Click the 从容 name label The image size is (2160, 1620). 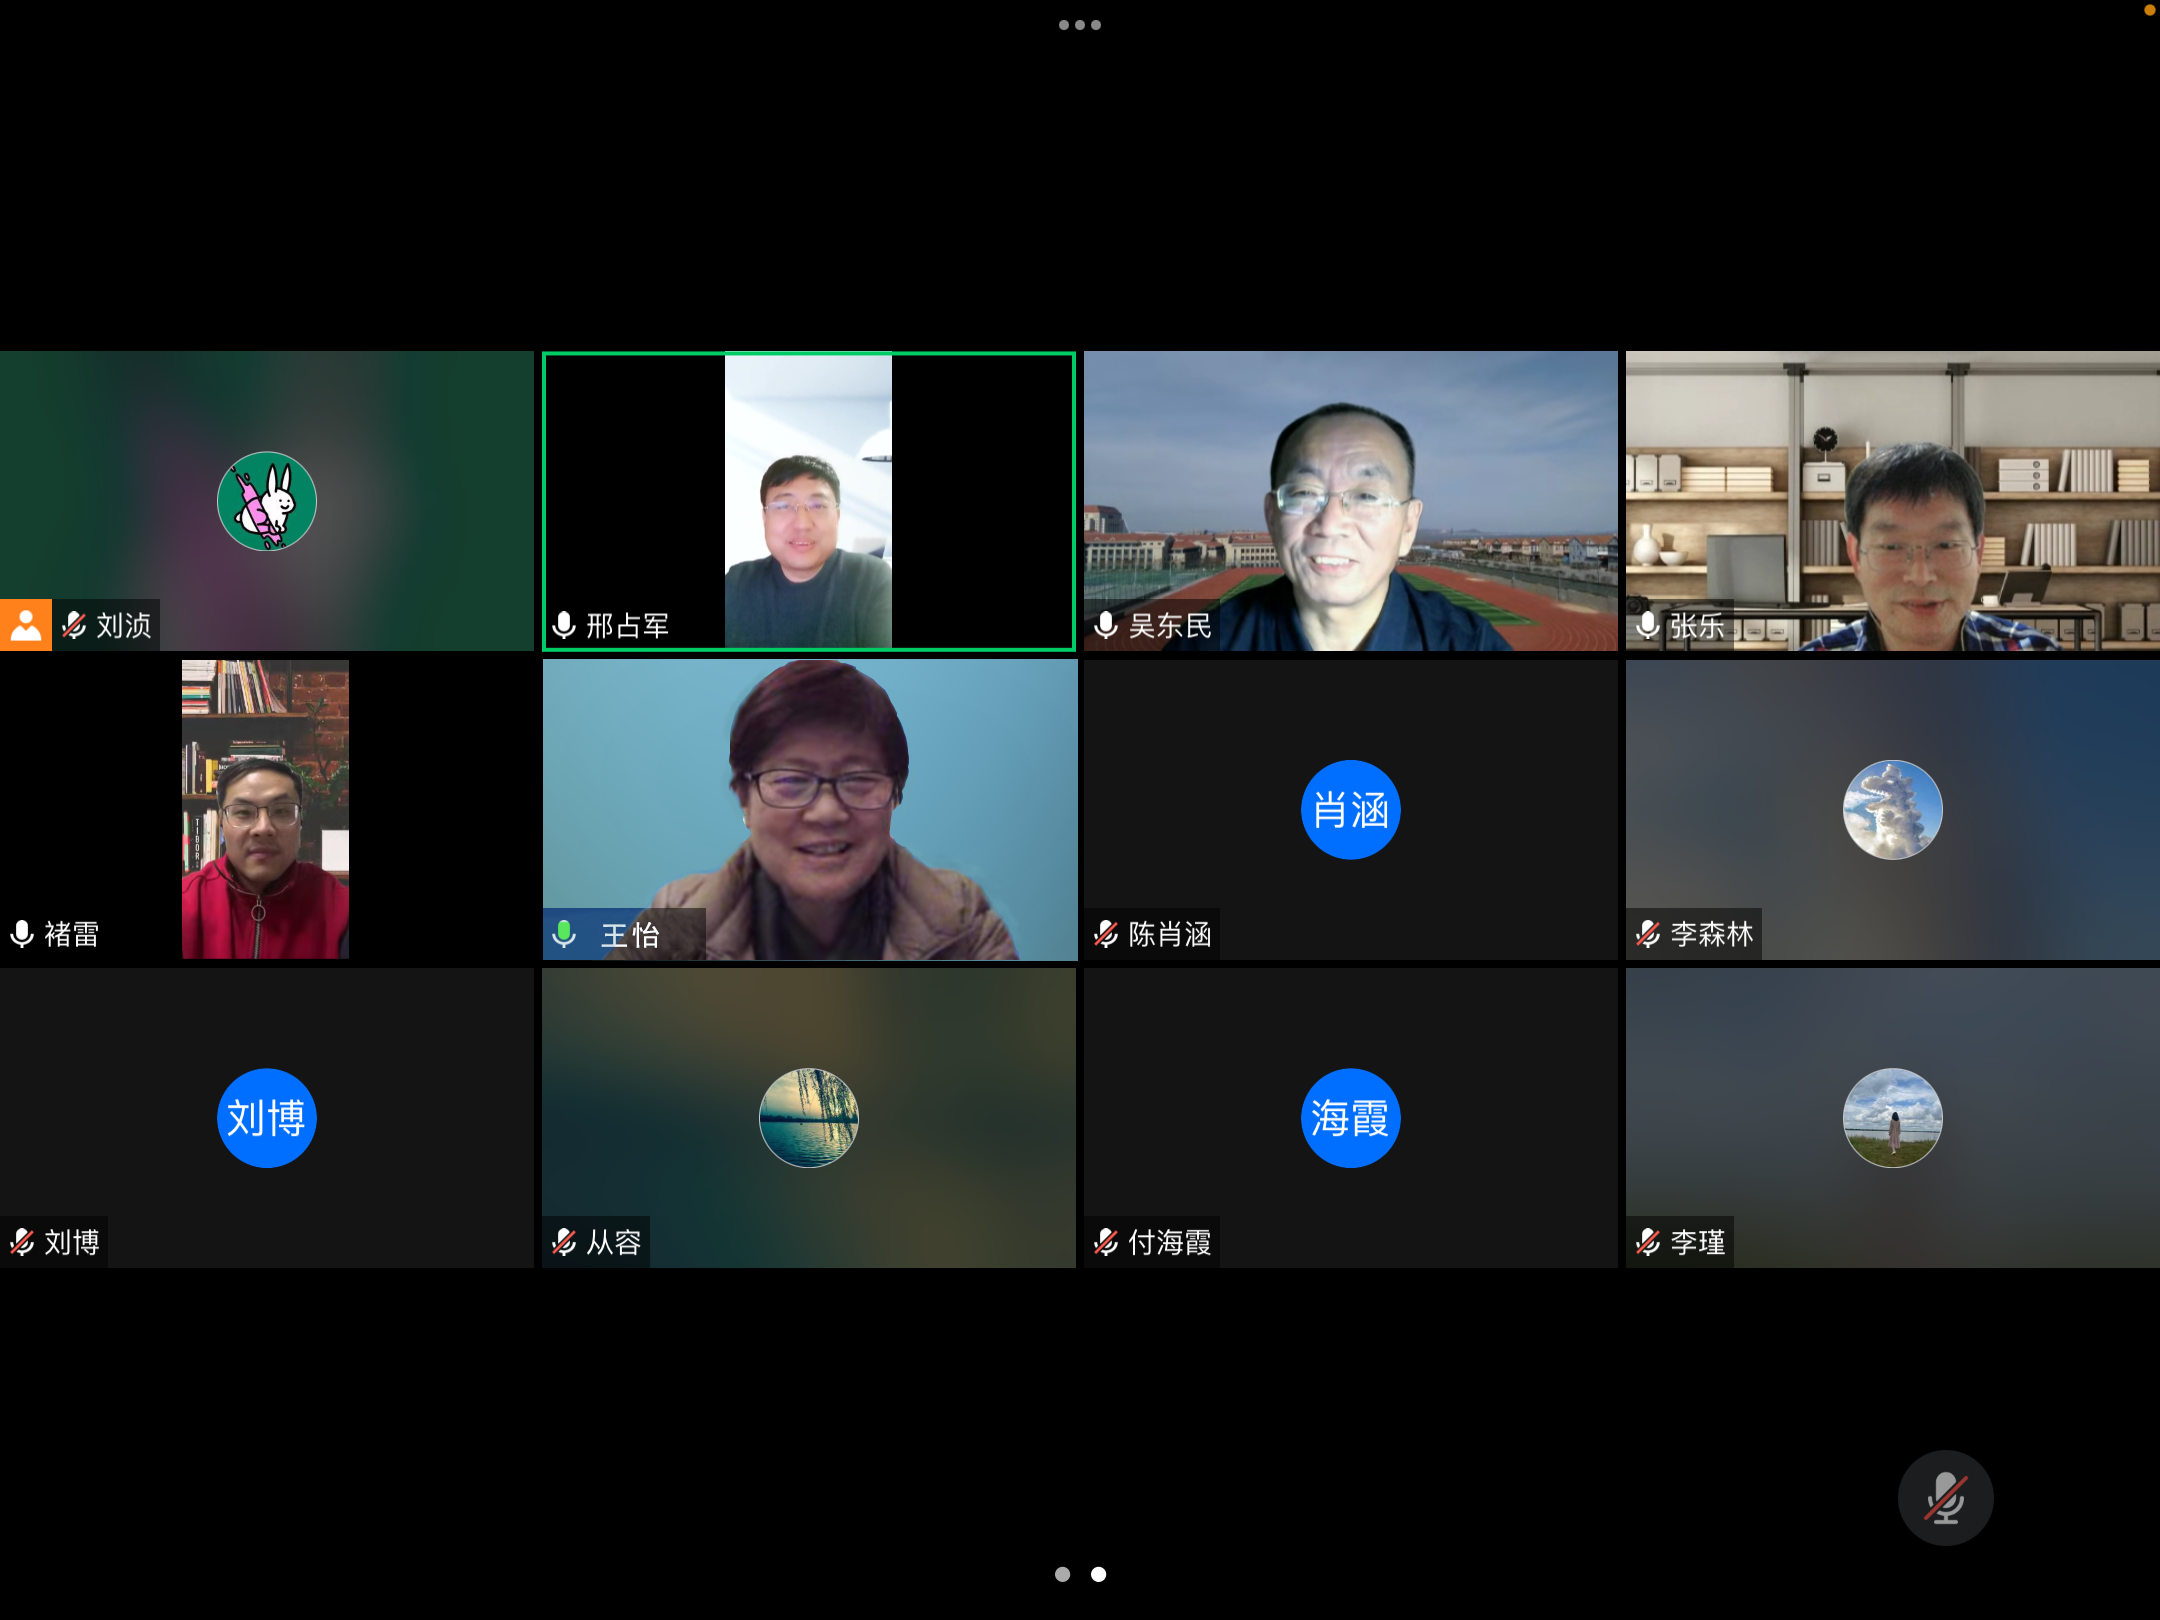coord(613,1242)
